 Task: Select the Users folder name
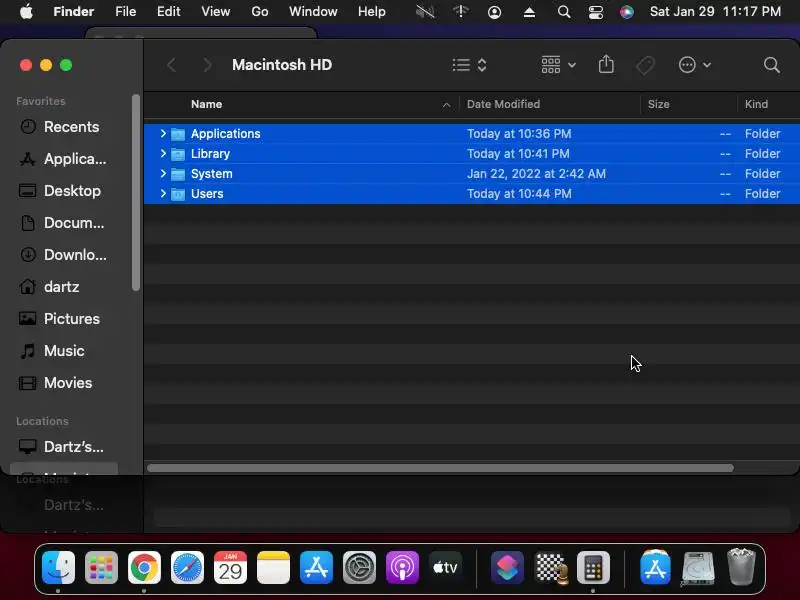(x=207, y=193)
